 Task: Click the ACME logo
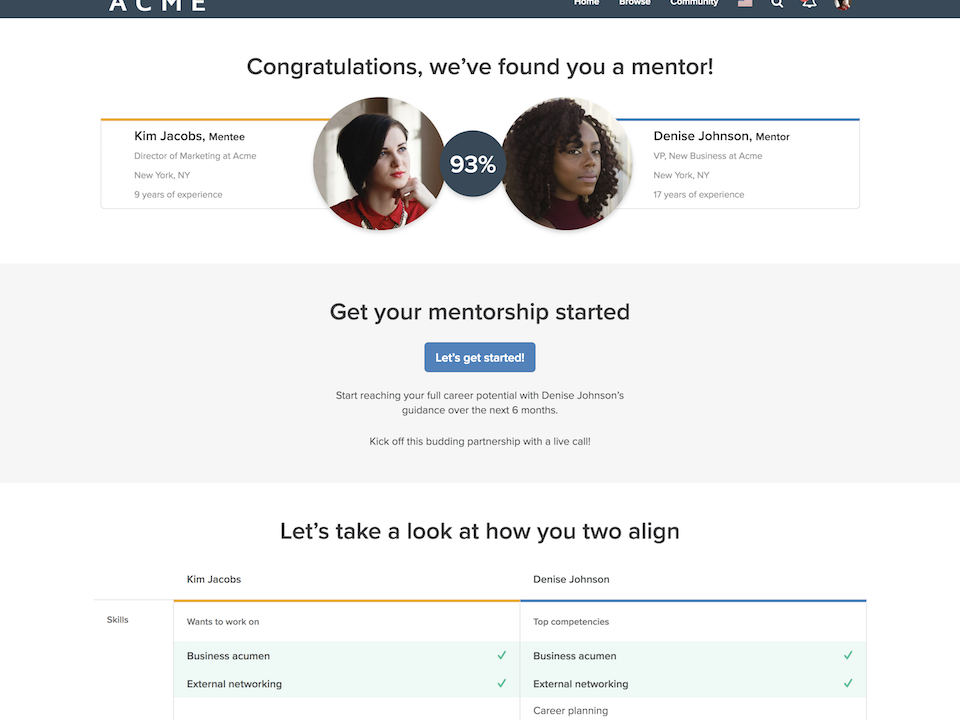pos(157,5)
